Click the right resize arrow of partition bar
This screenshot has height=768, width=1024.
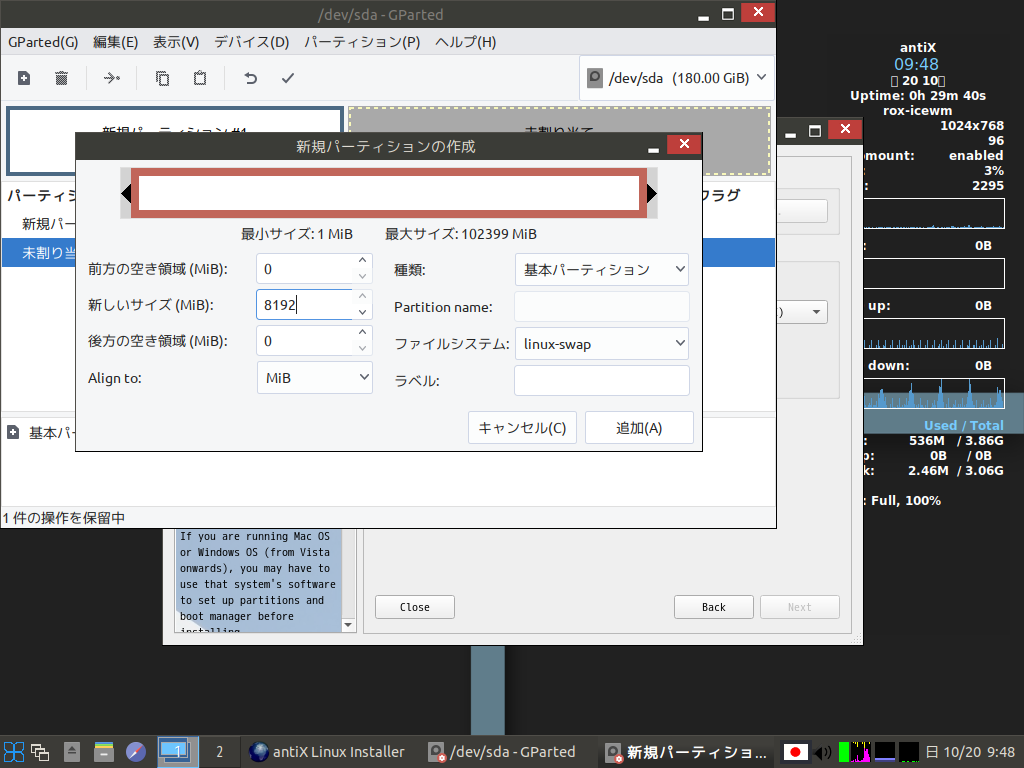(652, 193)
